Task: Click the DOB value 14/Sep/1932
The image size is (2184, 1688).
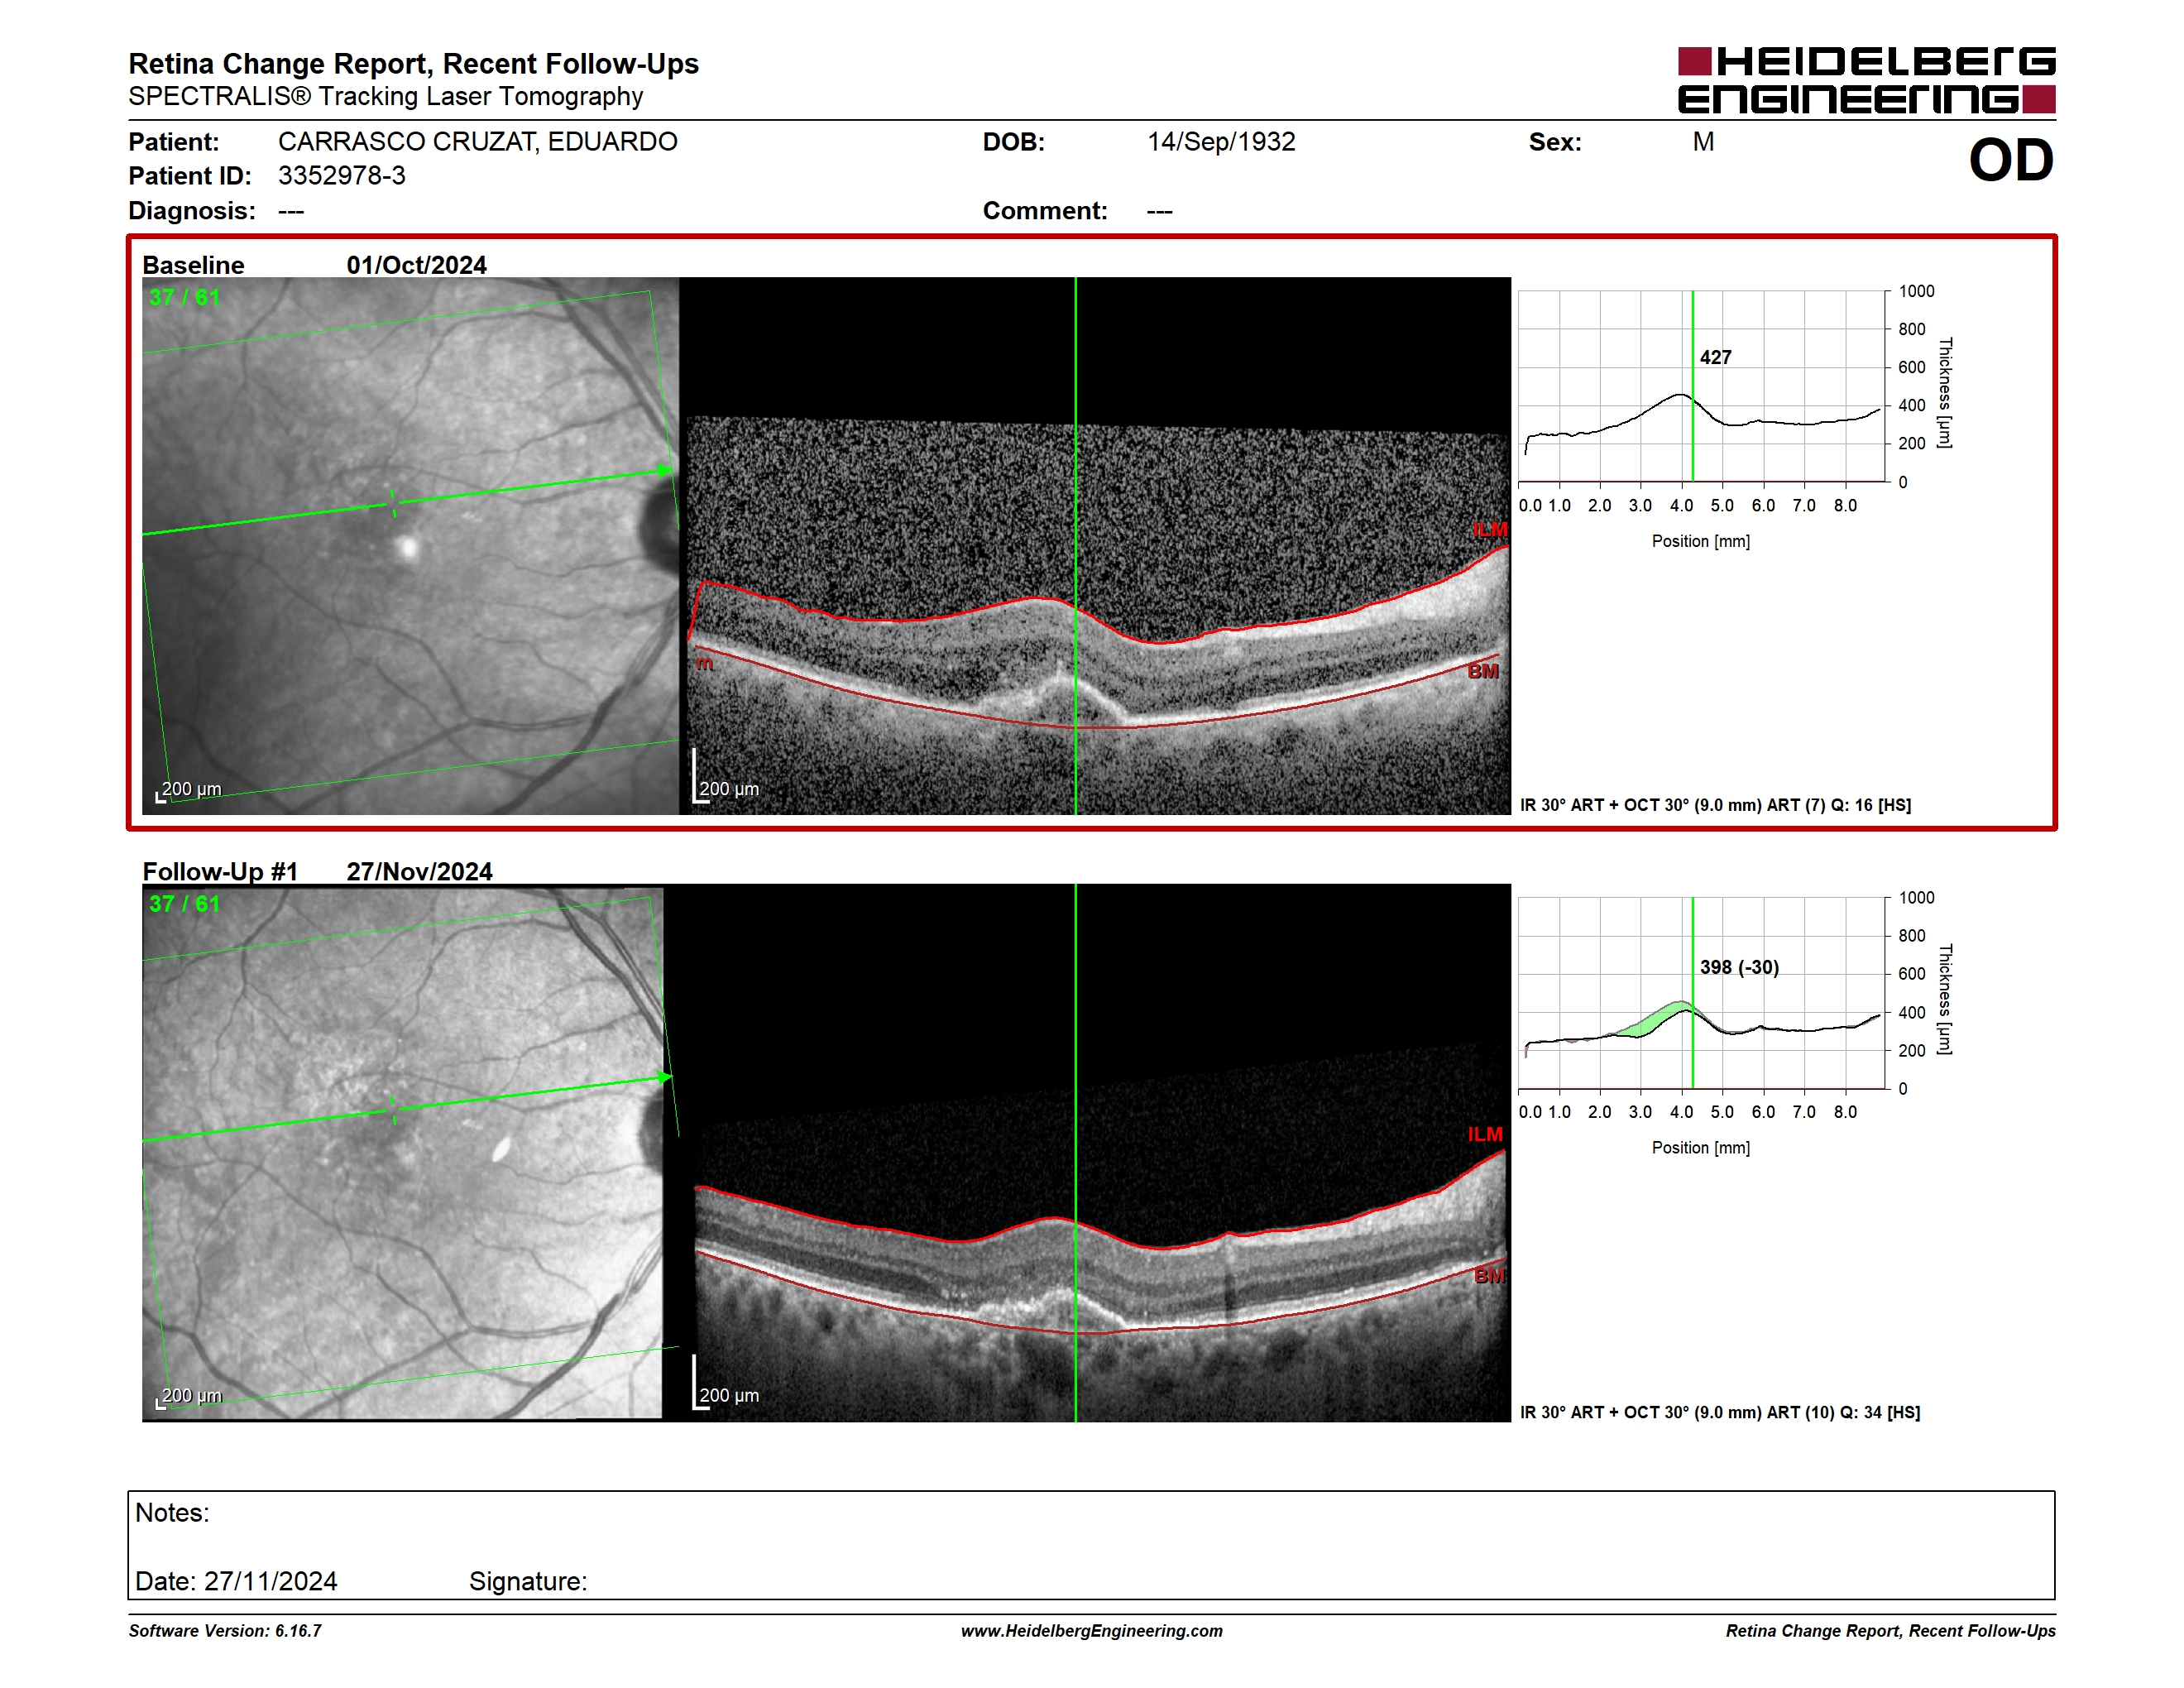Action: point(1221,142)
